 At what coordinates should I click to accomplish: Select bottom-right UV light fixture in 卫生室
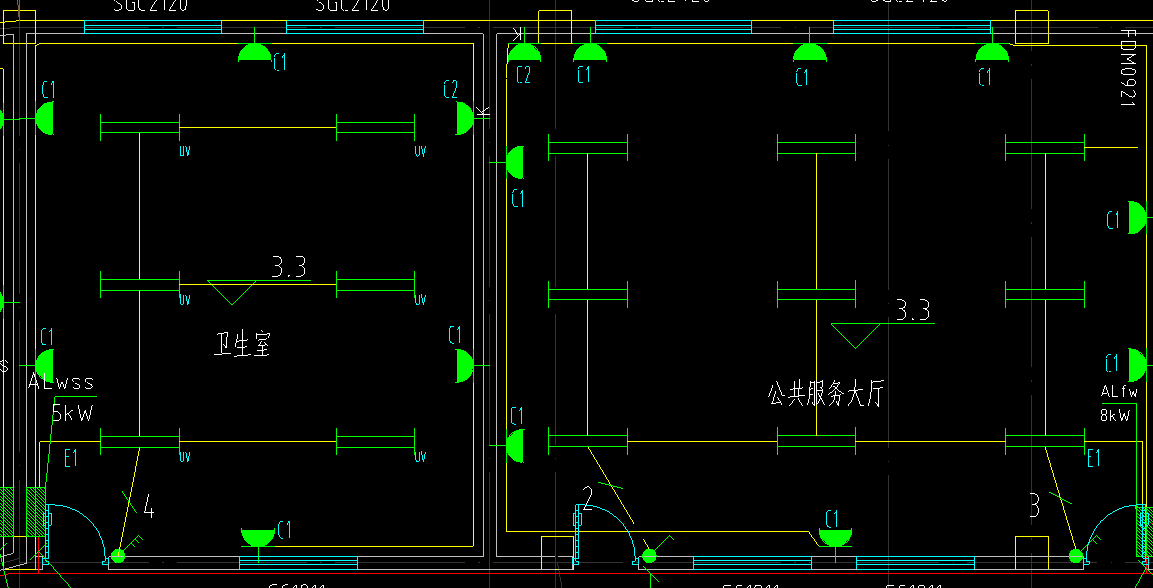(x=376, y=442)
